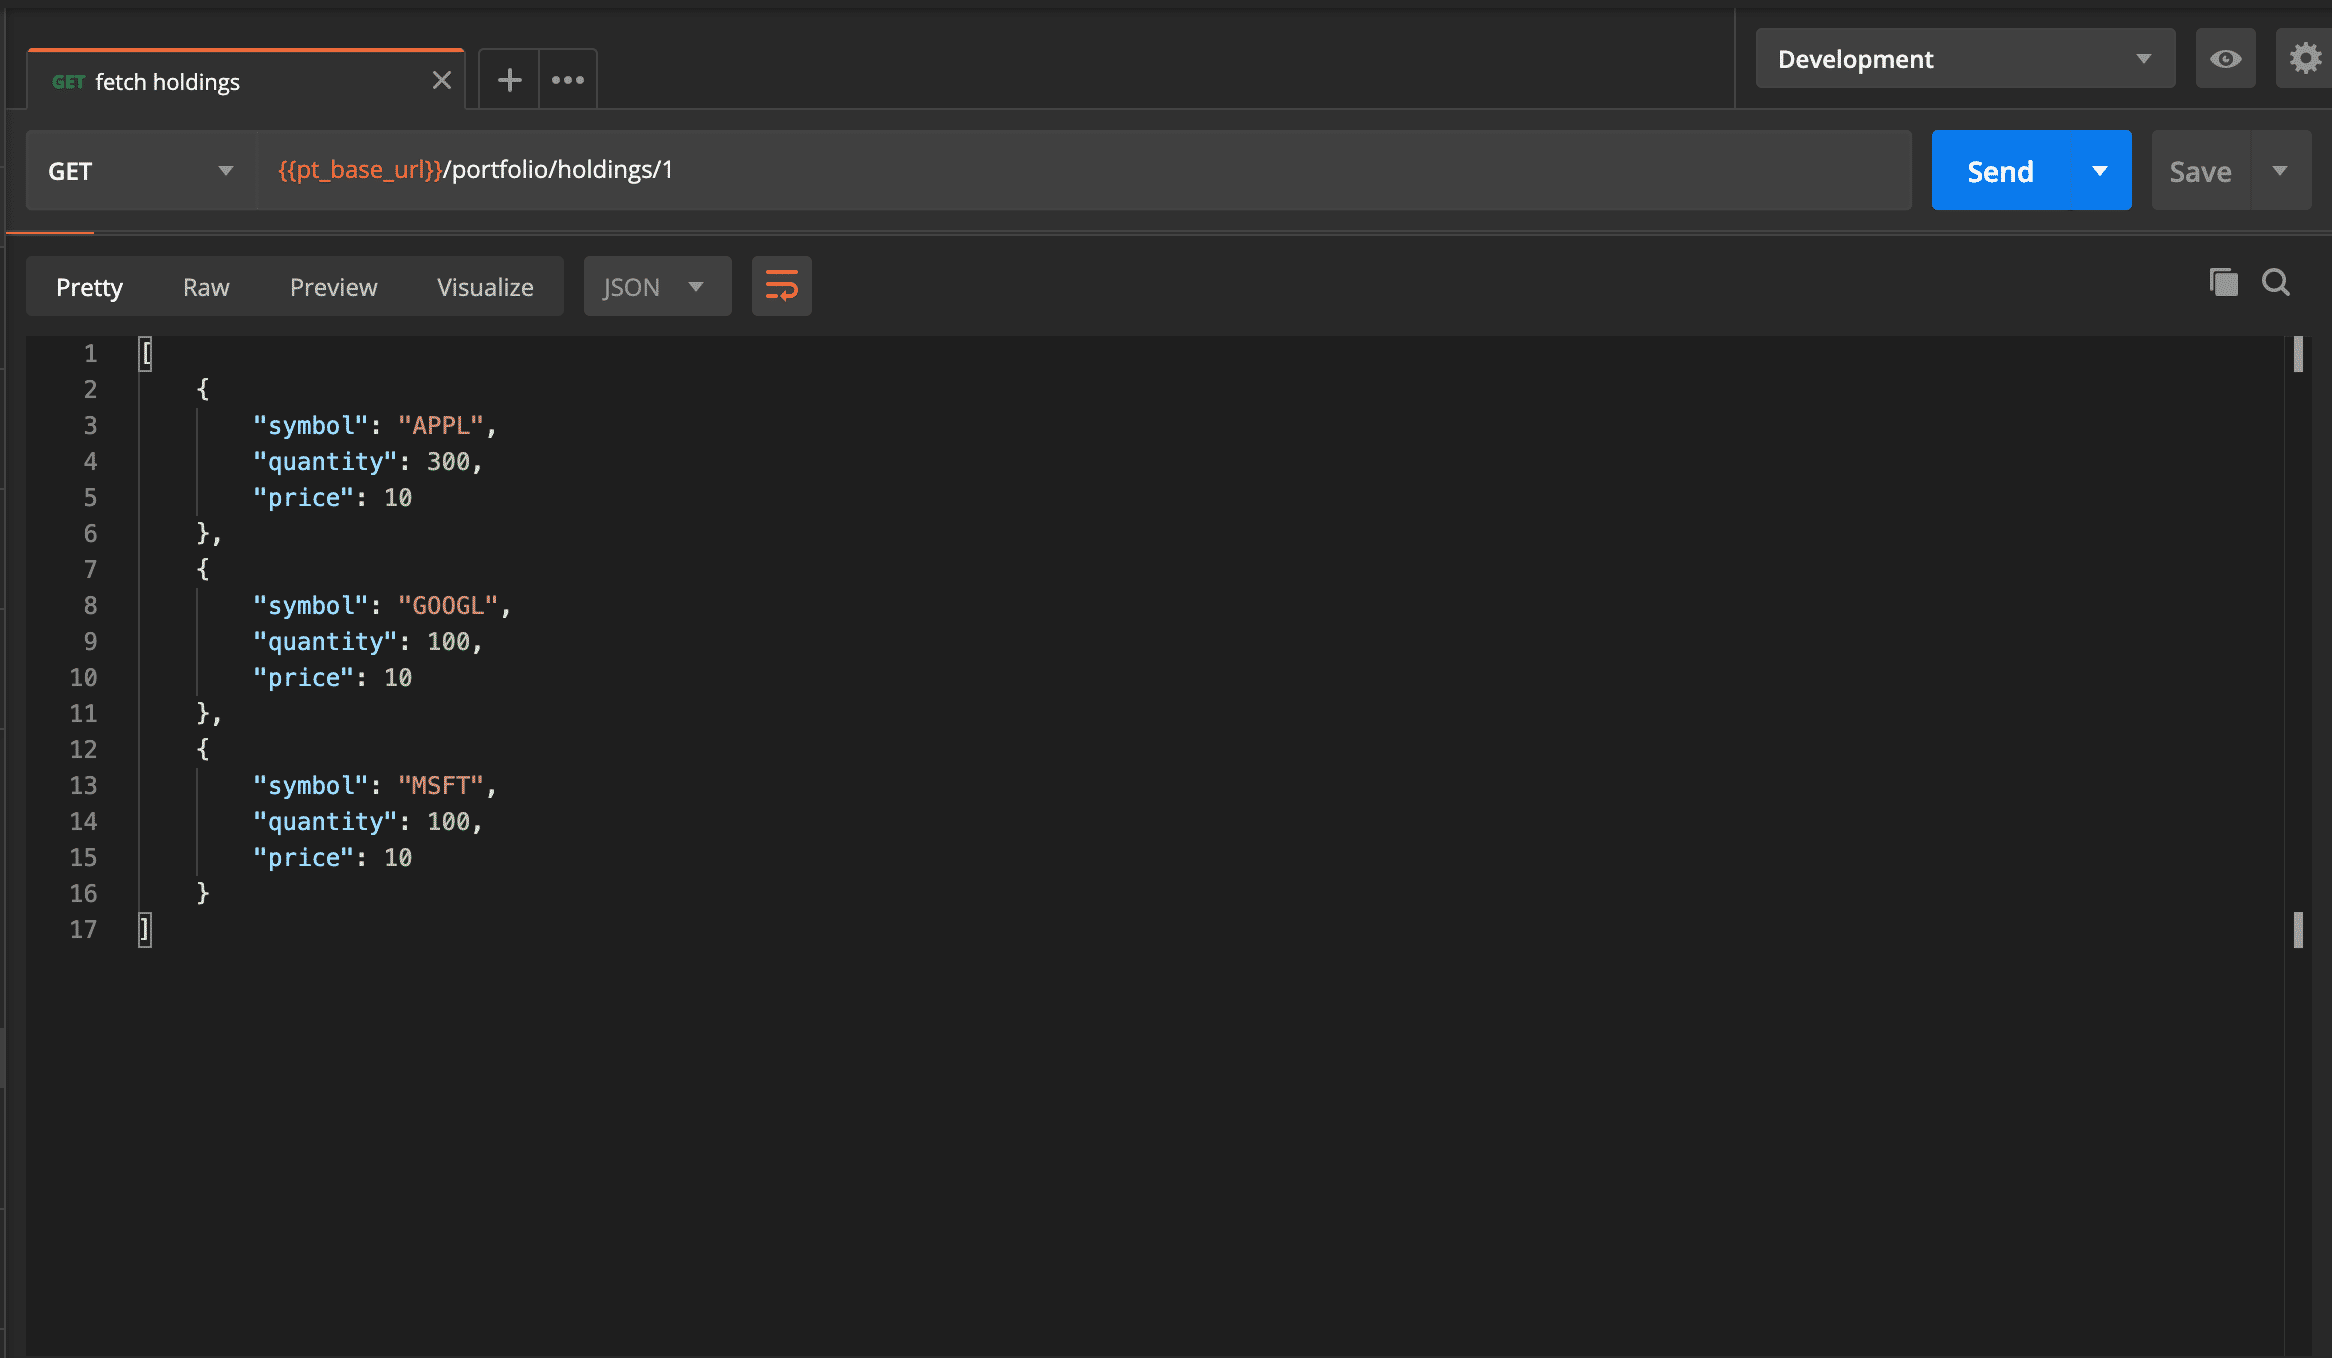Switch to Visualize response view
The width and height of the screenshot is (2332, 1358).
click(x=485, y=287)
